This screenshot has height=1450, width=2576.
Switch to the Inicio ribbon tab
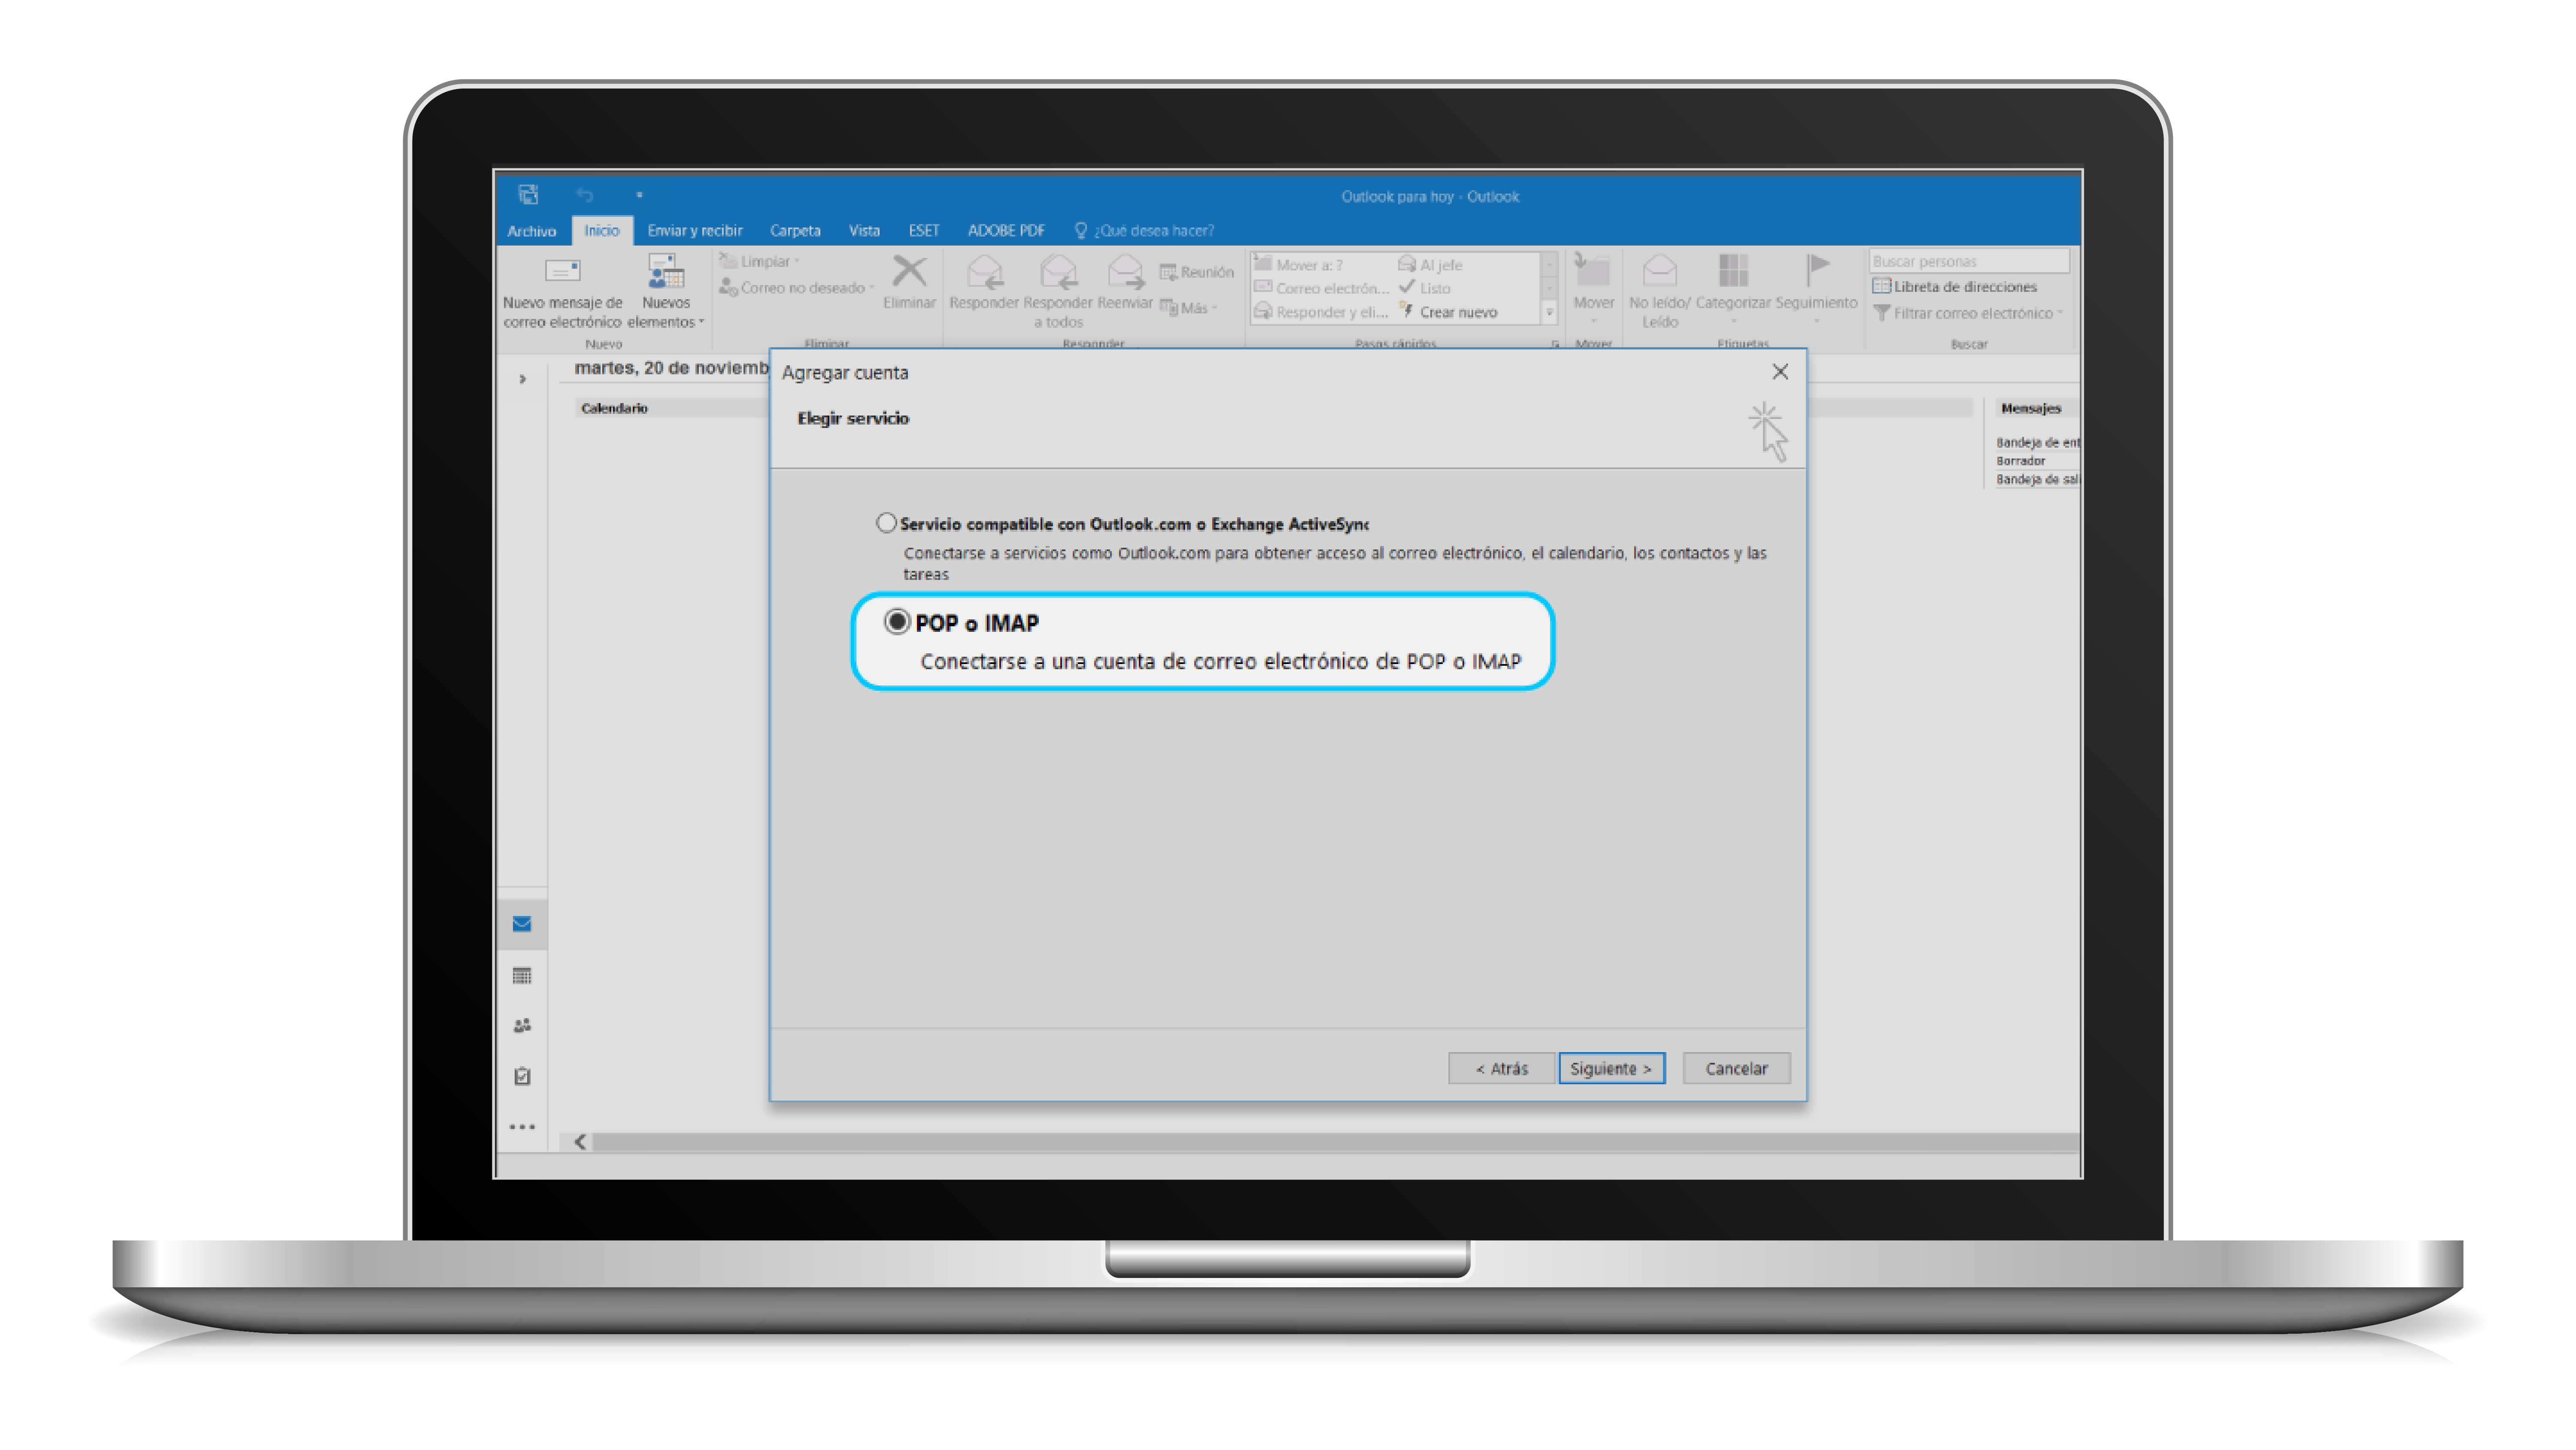click(602, 231)
